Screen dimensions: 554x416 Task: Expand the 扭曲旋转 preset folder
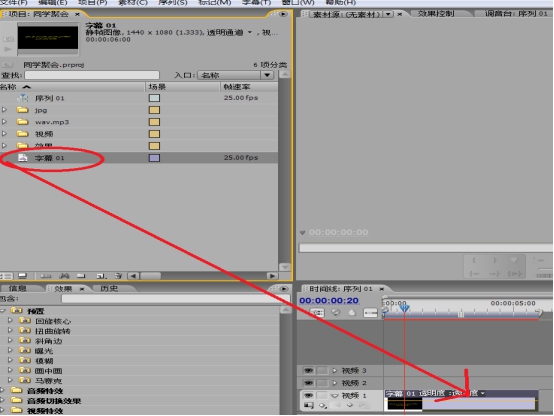click(10, 330)
